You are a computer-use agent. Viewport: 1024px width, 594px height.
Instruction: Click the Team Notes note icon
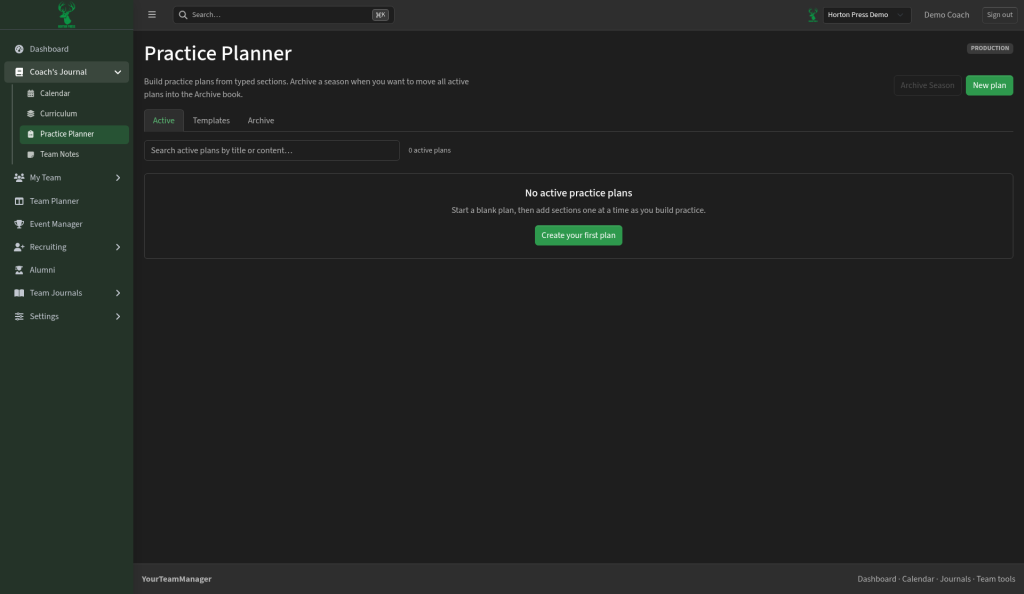(x=31, y=154)
